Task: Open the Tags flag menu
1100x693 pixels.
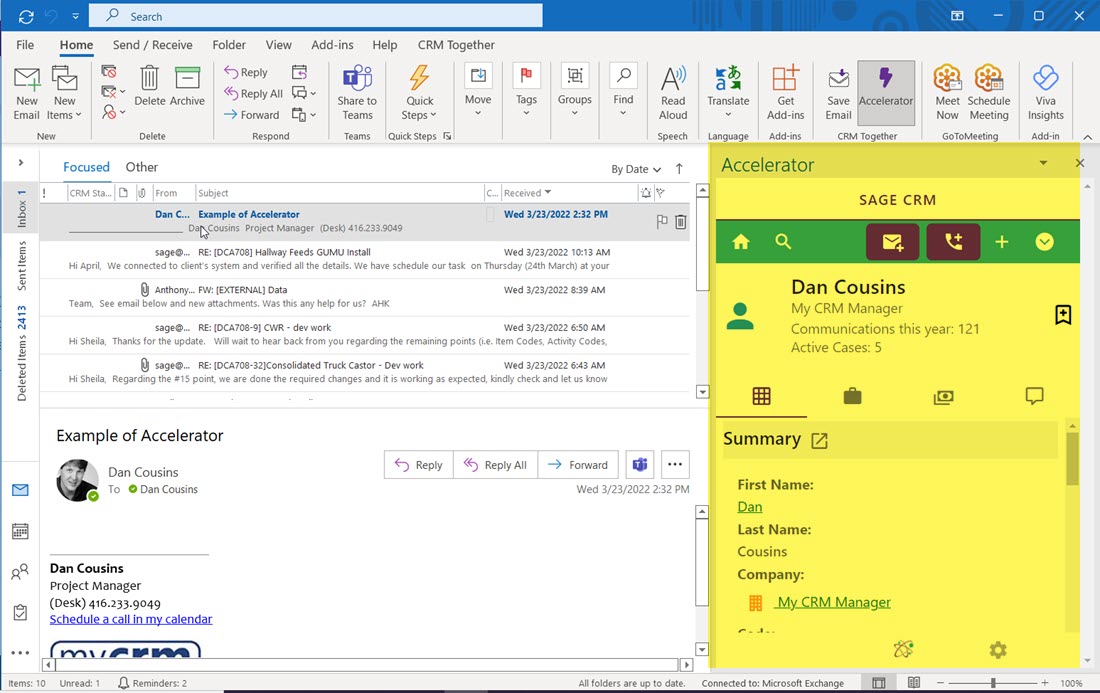Action: [x=526, y=91]
